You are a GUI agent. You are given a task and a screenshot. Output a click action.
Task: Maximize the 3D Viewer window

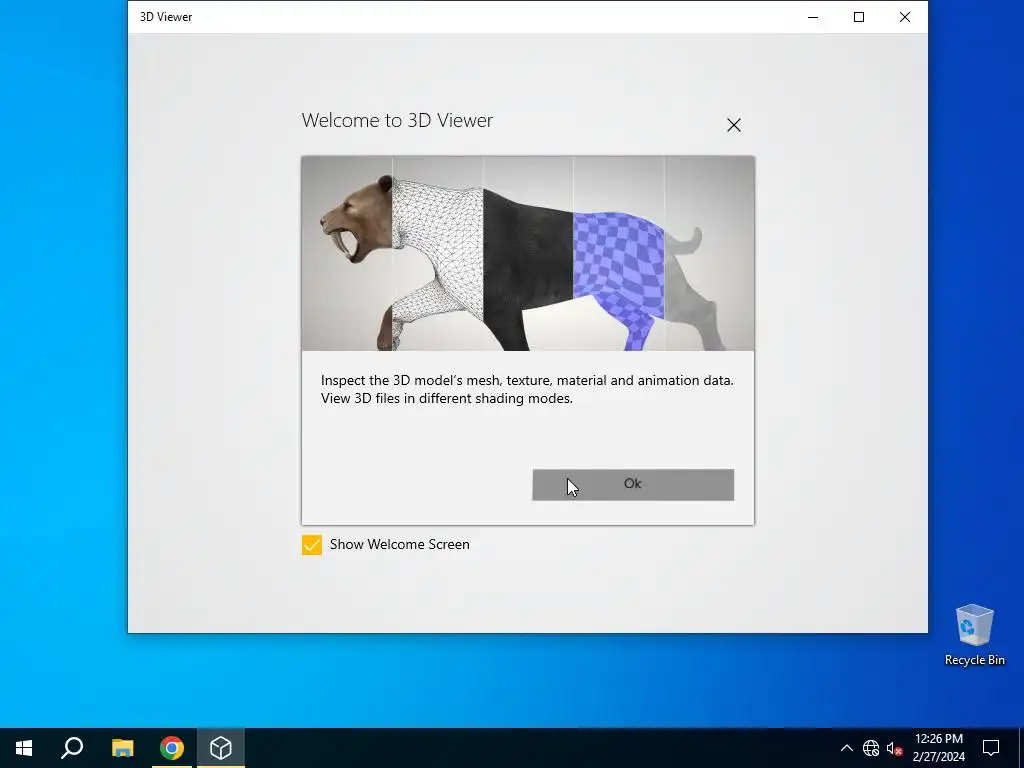(859, 17)
